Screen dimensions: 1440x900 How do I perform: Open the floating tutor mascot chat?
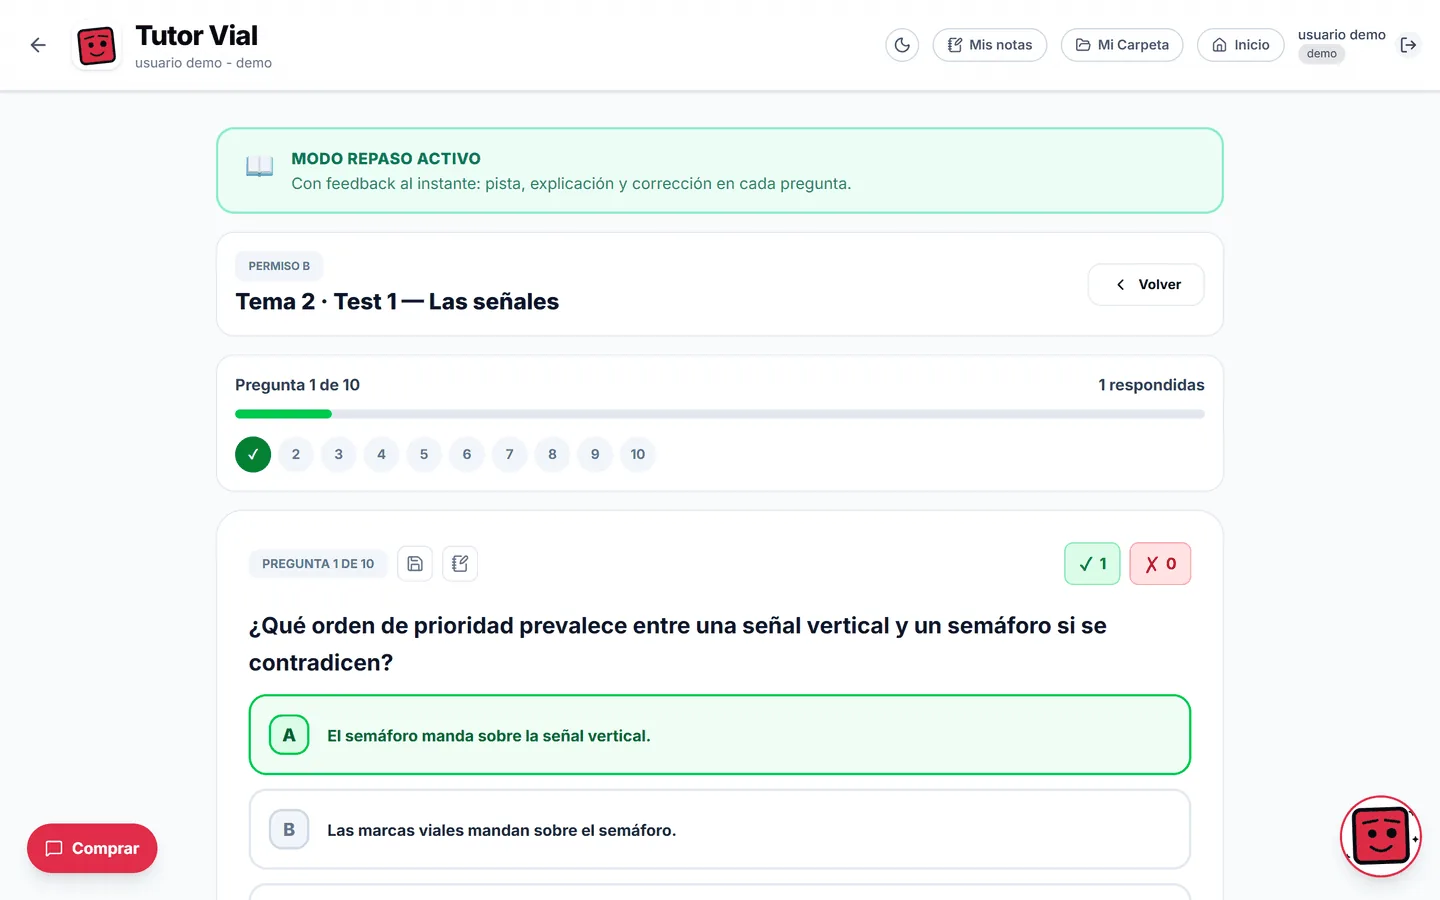[x=1381, y=836]
